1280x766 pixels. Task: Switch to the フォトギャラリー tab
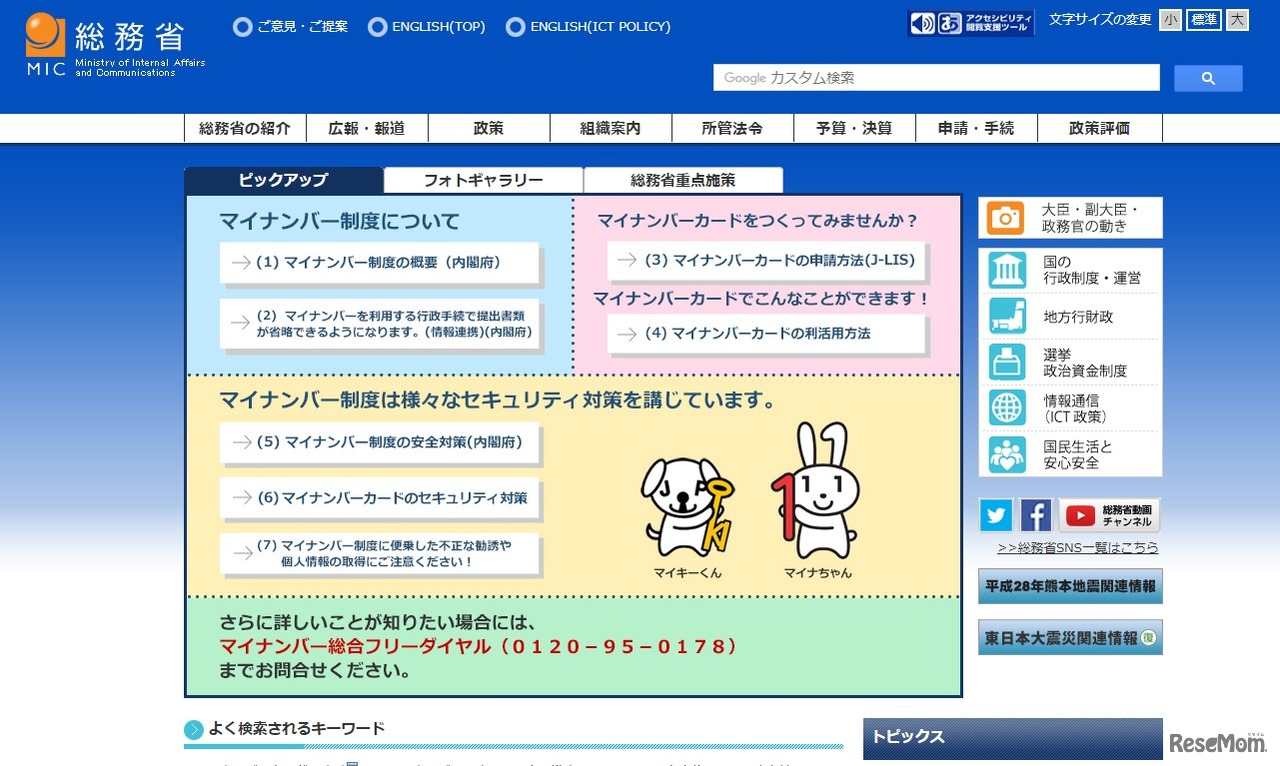pos(483,179)
